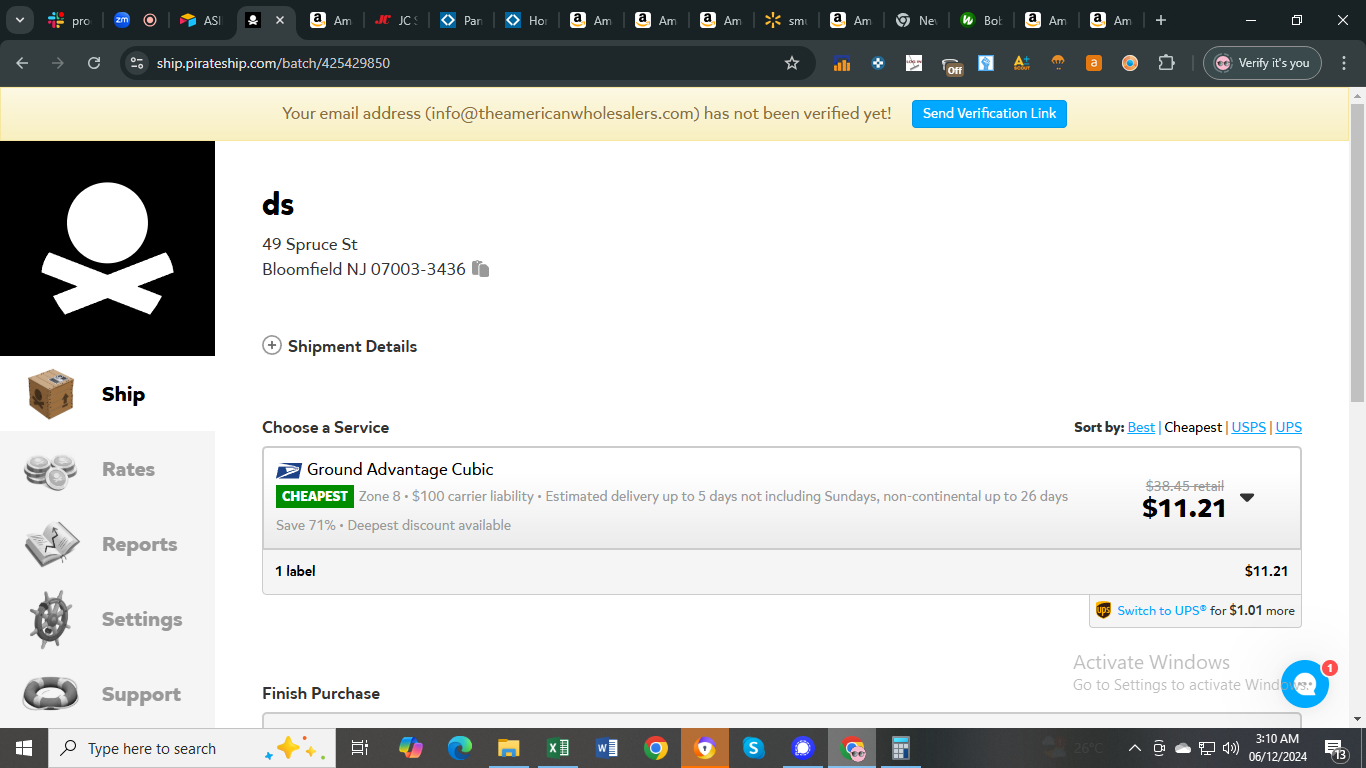1366x768 pixels.
Task: Open the Chrome extensions puzzle menu
Action: point(1166,63)
